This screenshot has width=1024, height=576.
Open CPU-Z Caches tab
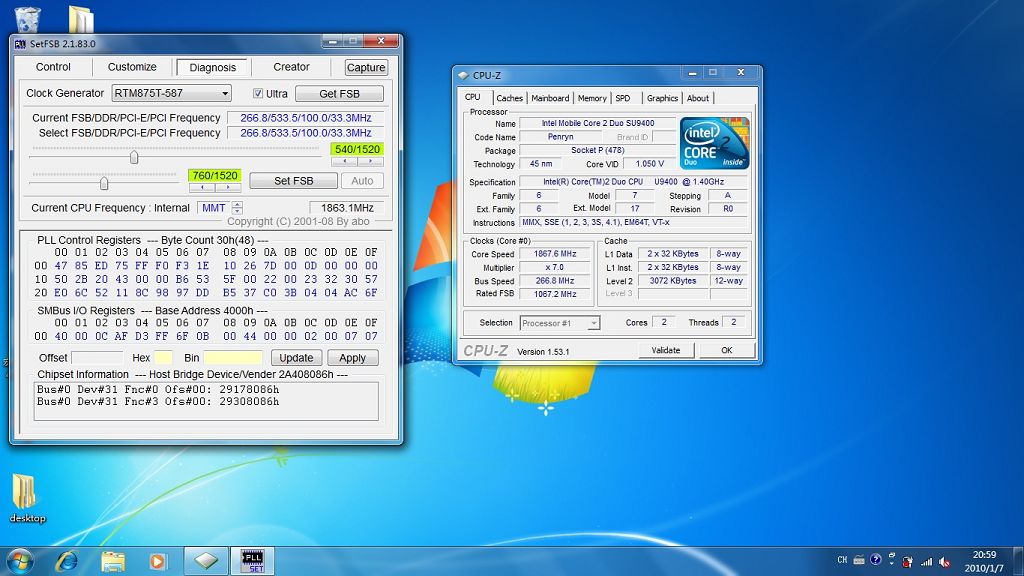509,98
